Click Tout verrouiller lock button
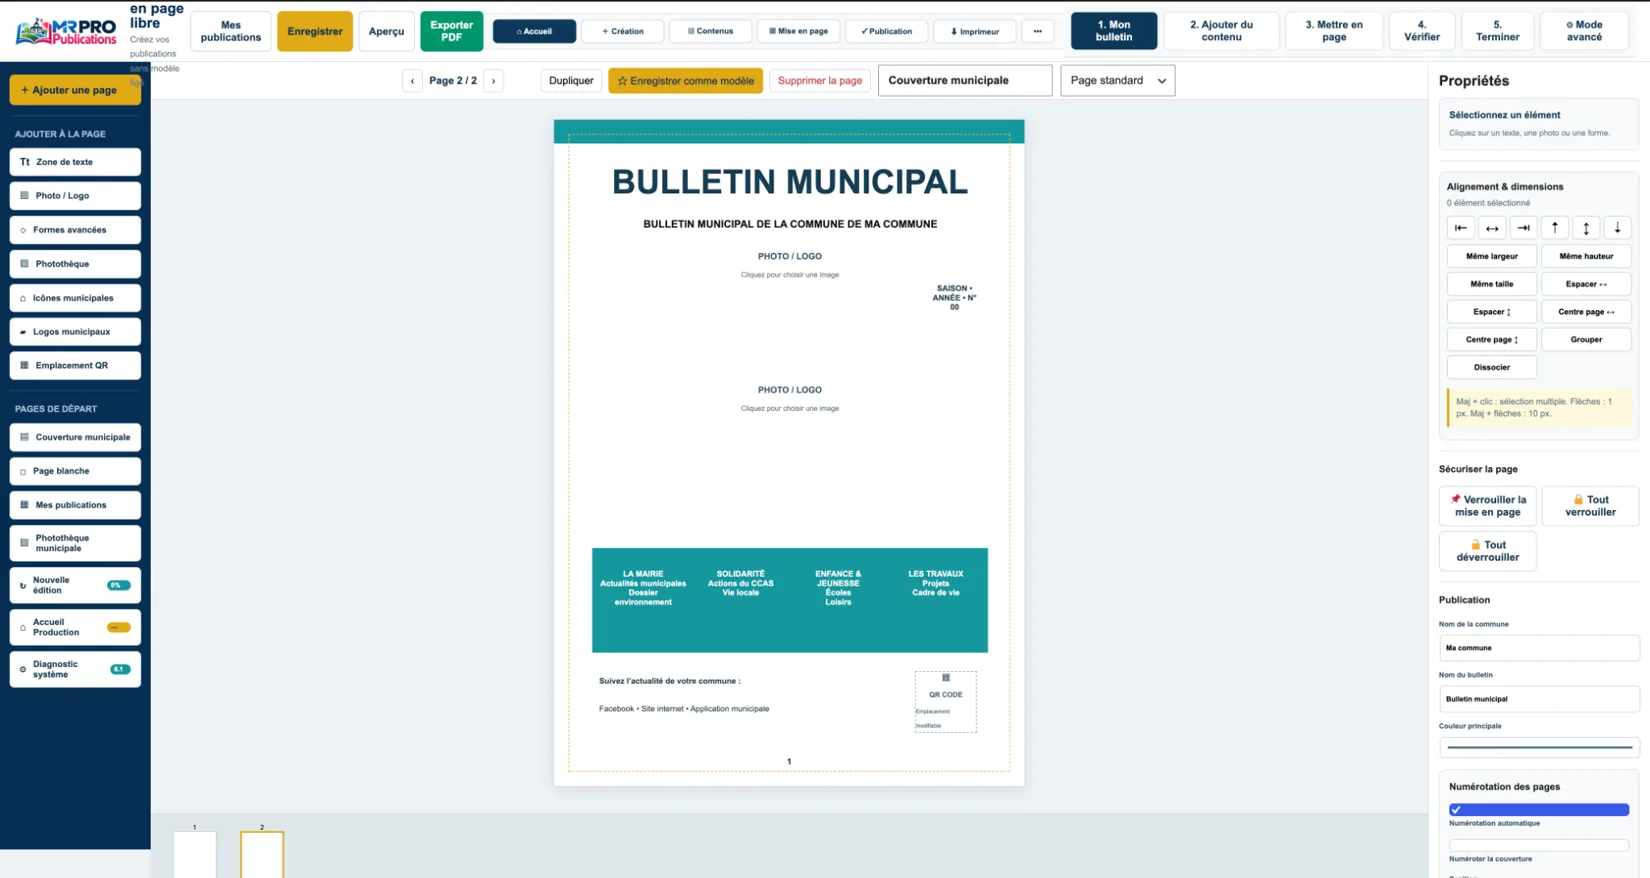 [x=1590, y=506]
